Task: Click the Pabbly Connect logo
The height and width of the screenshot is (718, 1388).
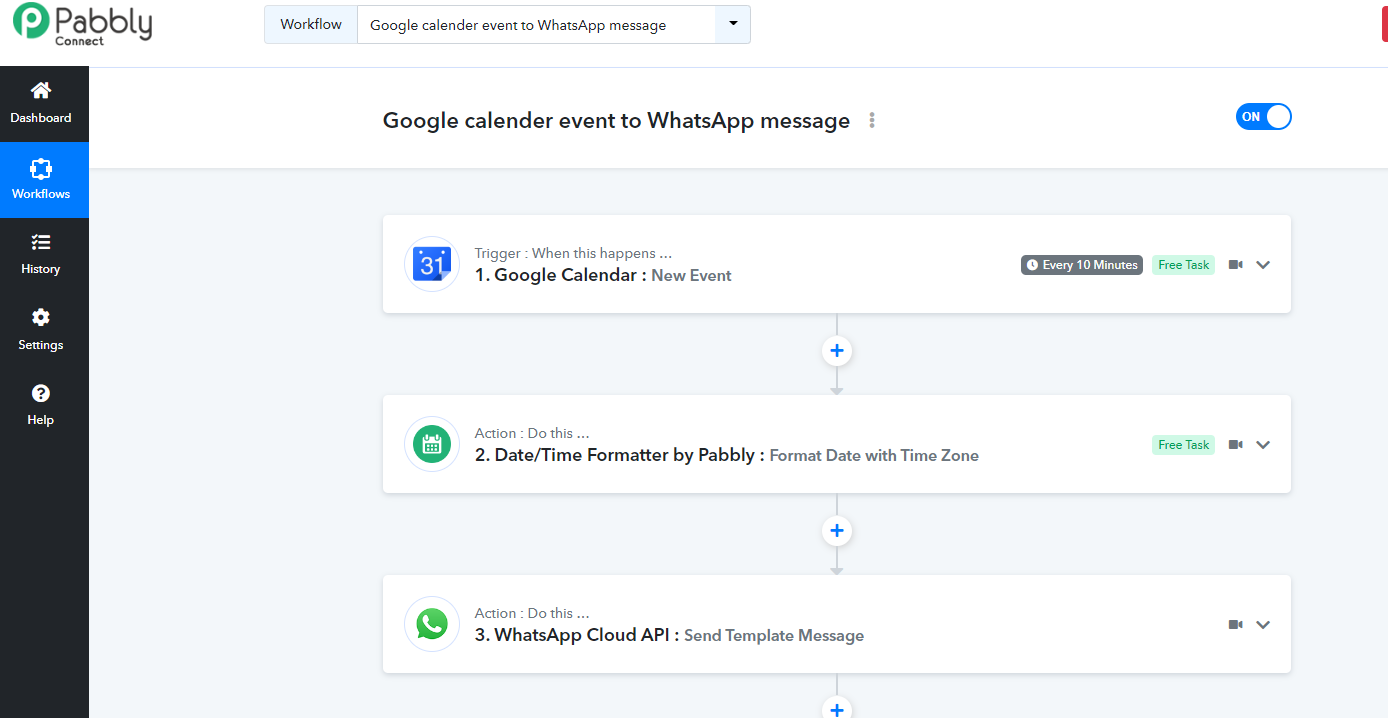Action: pyautogui.click(x=82, y=24)
